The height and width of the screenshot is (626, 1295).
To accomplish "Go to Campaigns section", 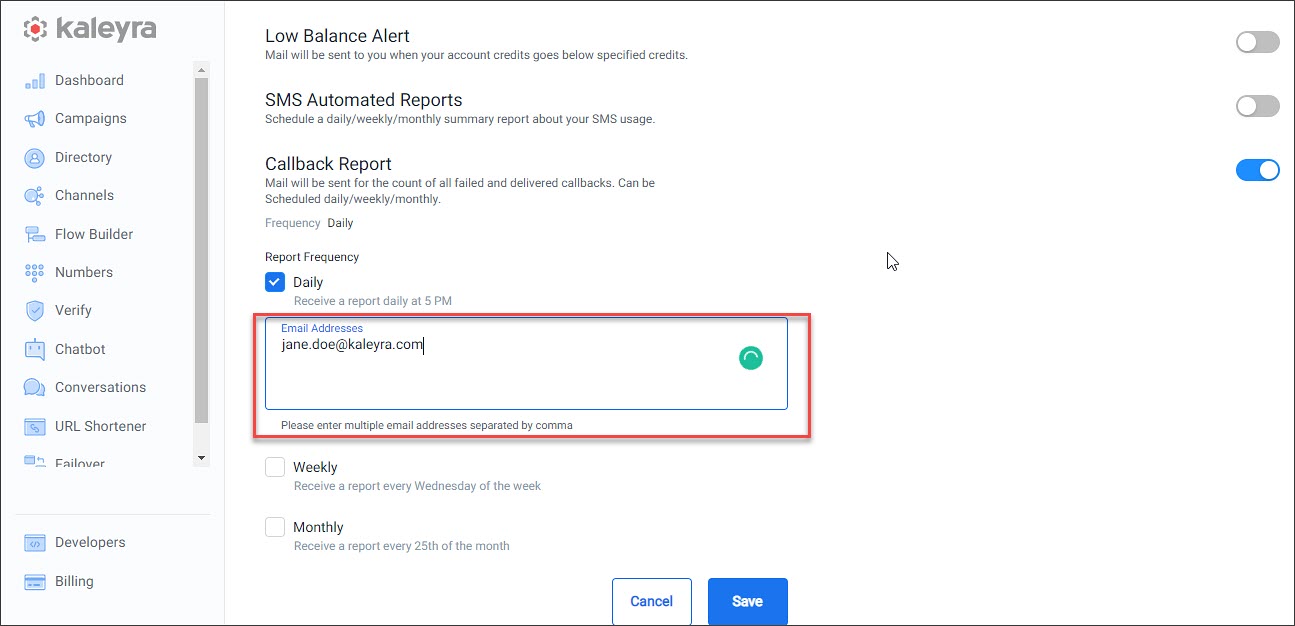I will (x=91, y=118).
